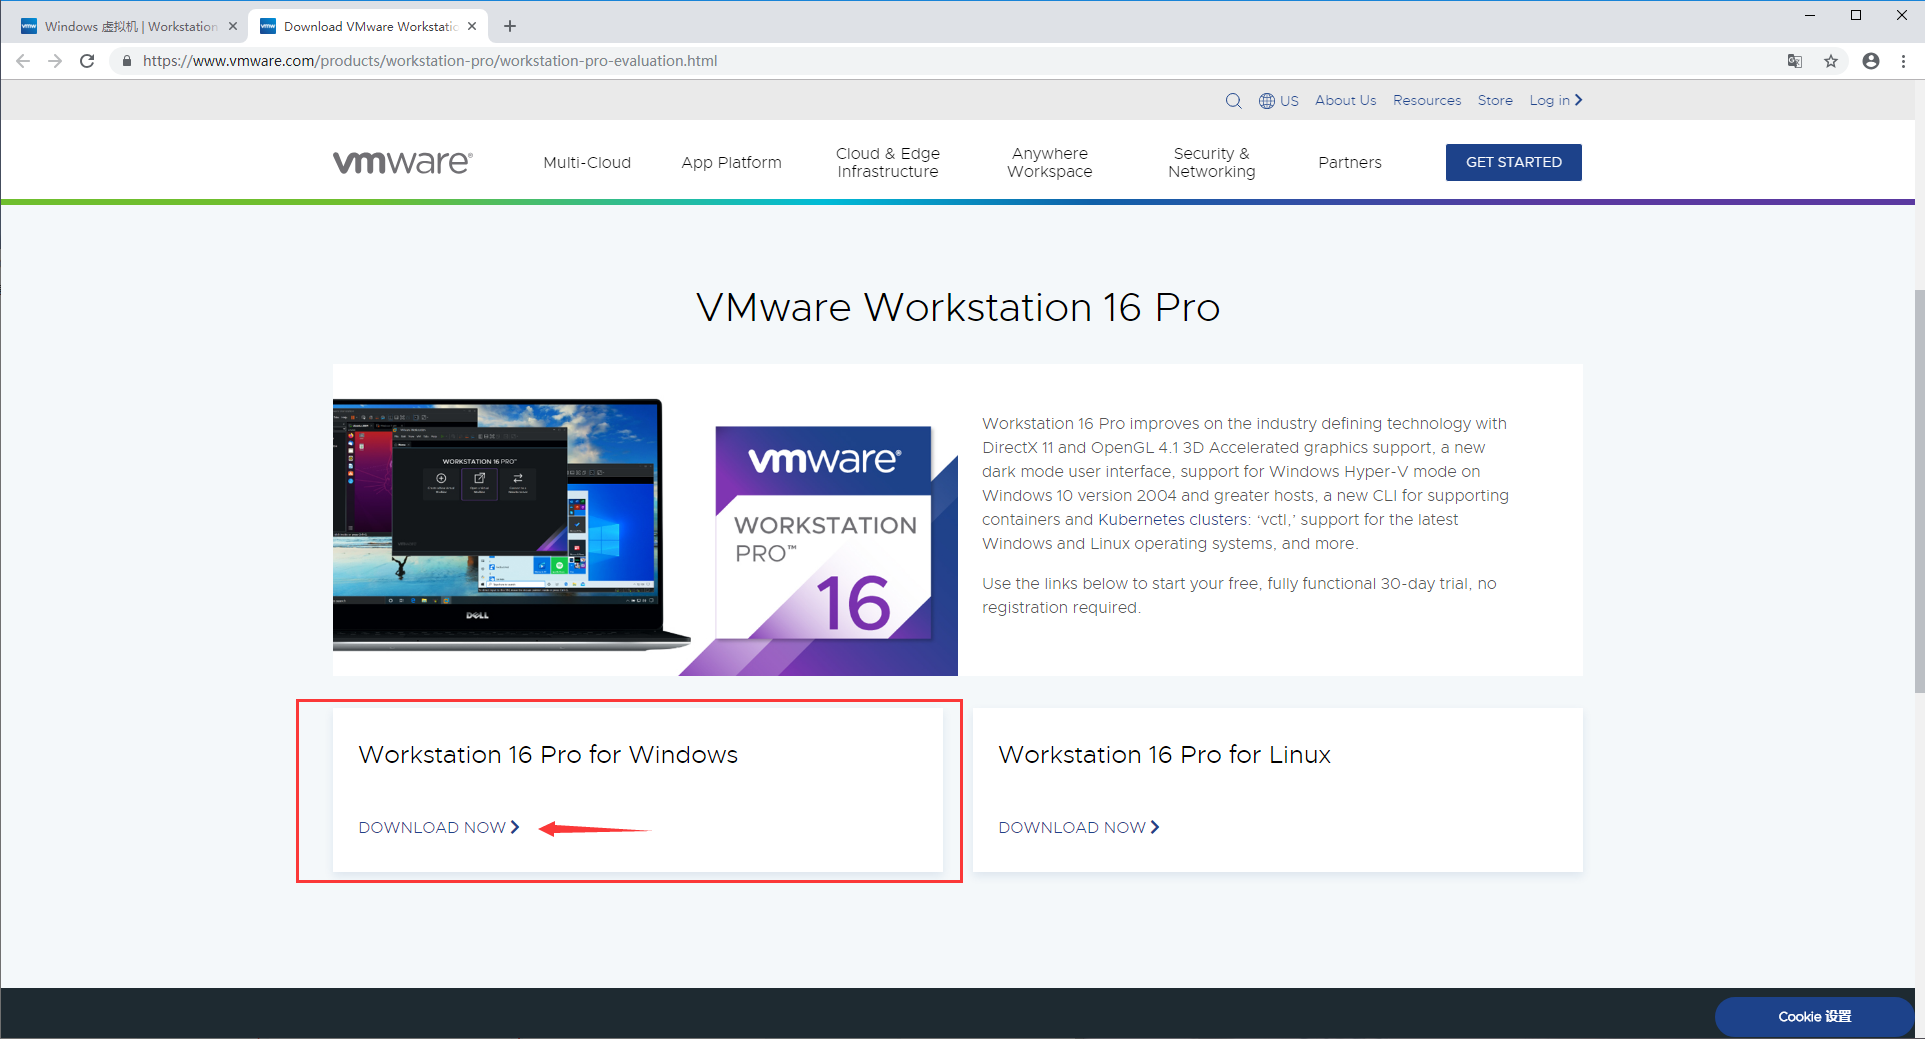Open the Cookie 设置 button
Viewport: 1925px width, 1039px height.
[x=1814, y=1016]
